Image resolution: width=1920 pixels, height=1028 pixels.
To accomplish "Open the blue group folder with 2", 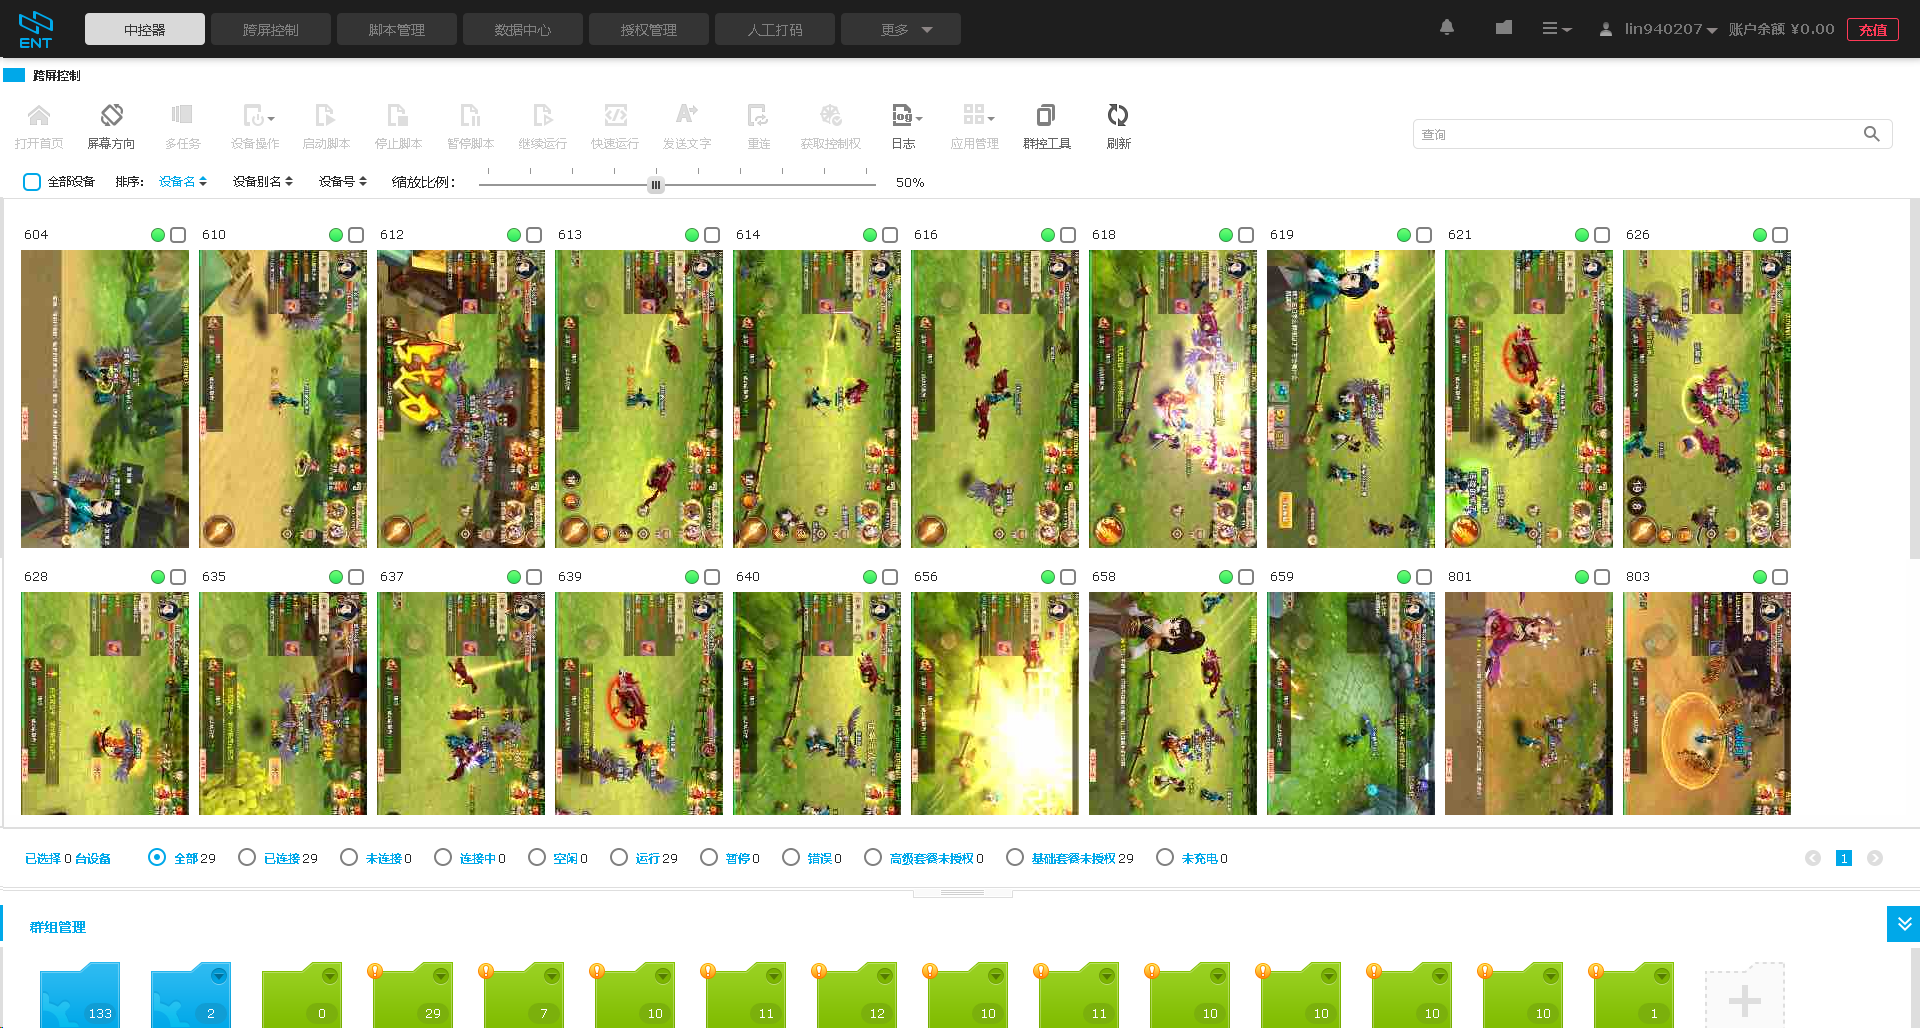I will 191,995.
